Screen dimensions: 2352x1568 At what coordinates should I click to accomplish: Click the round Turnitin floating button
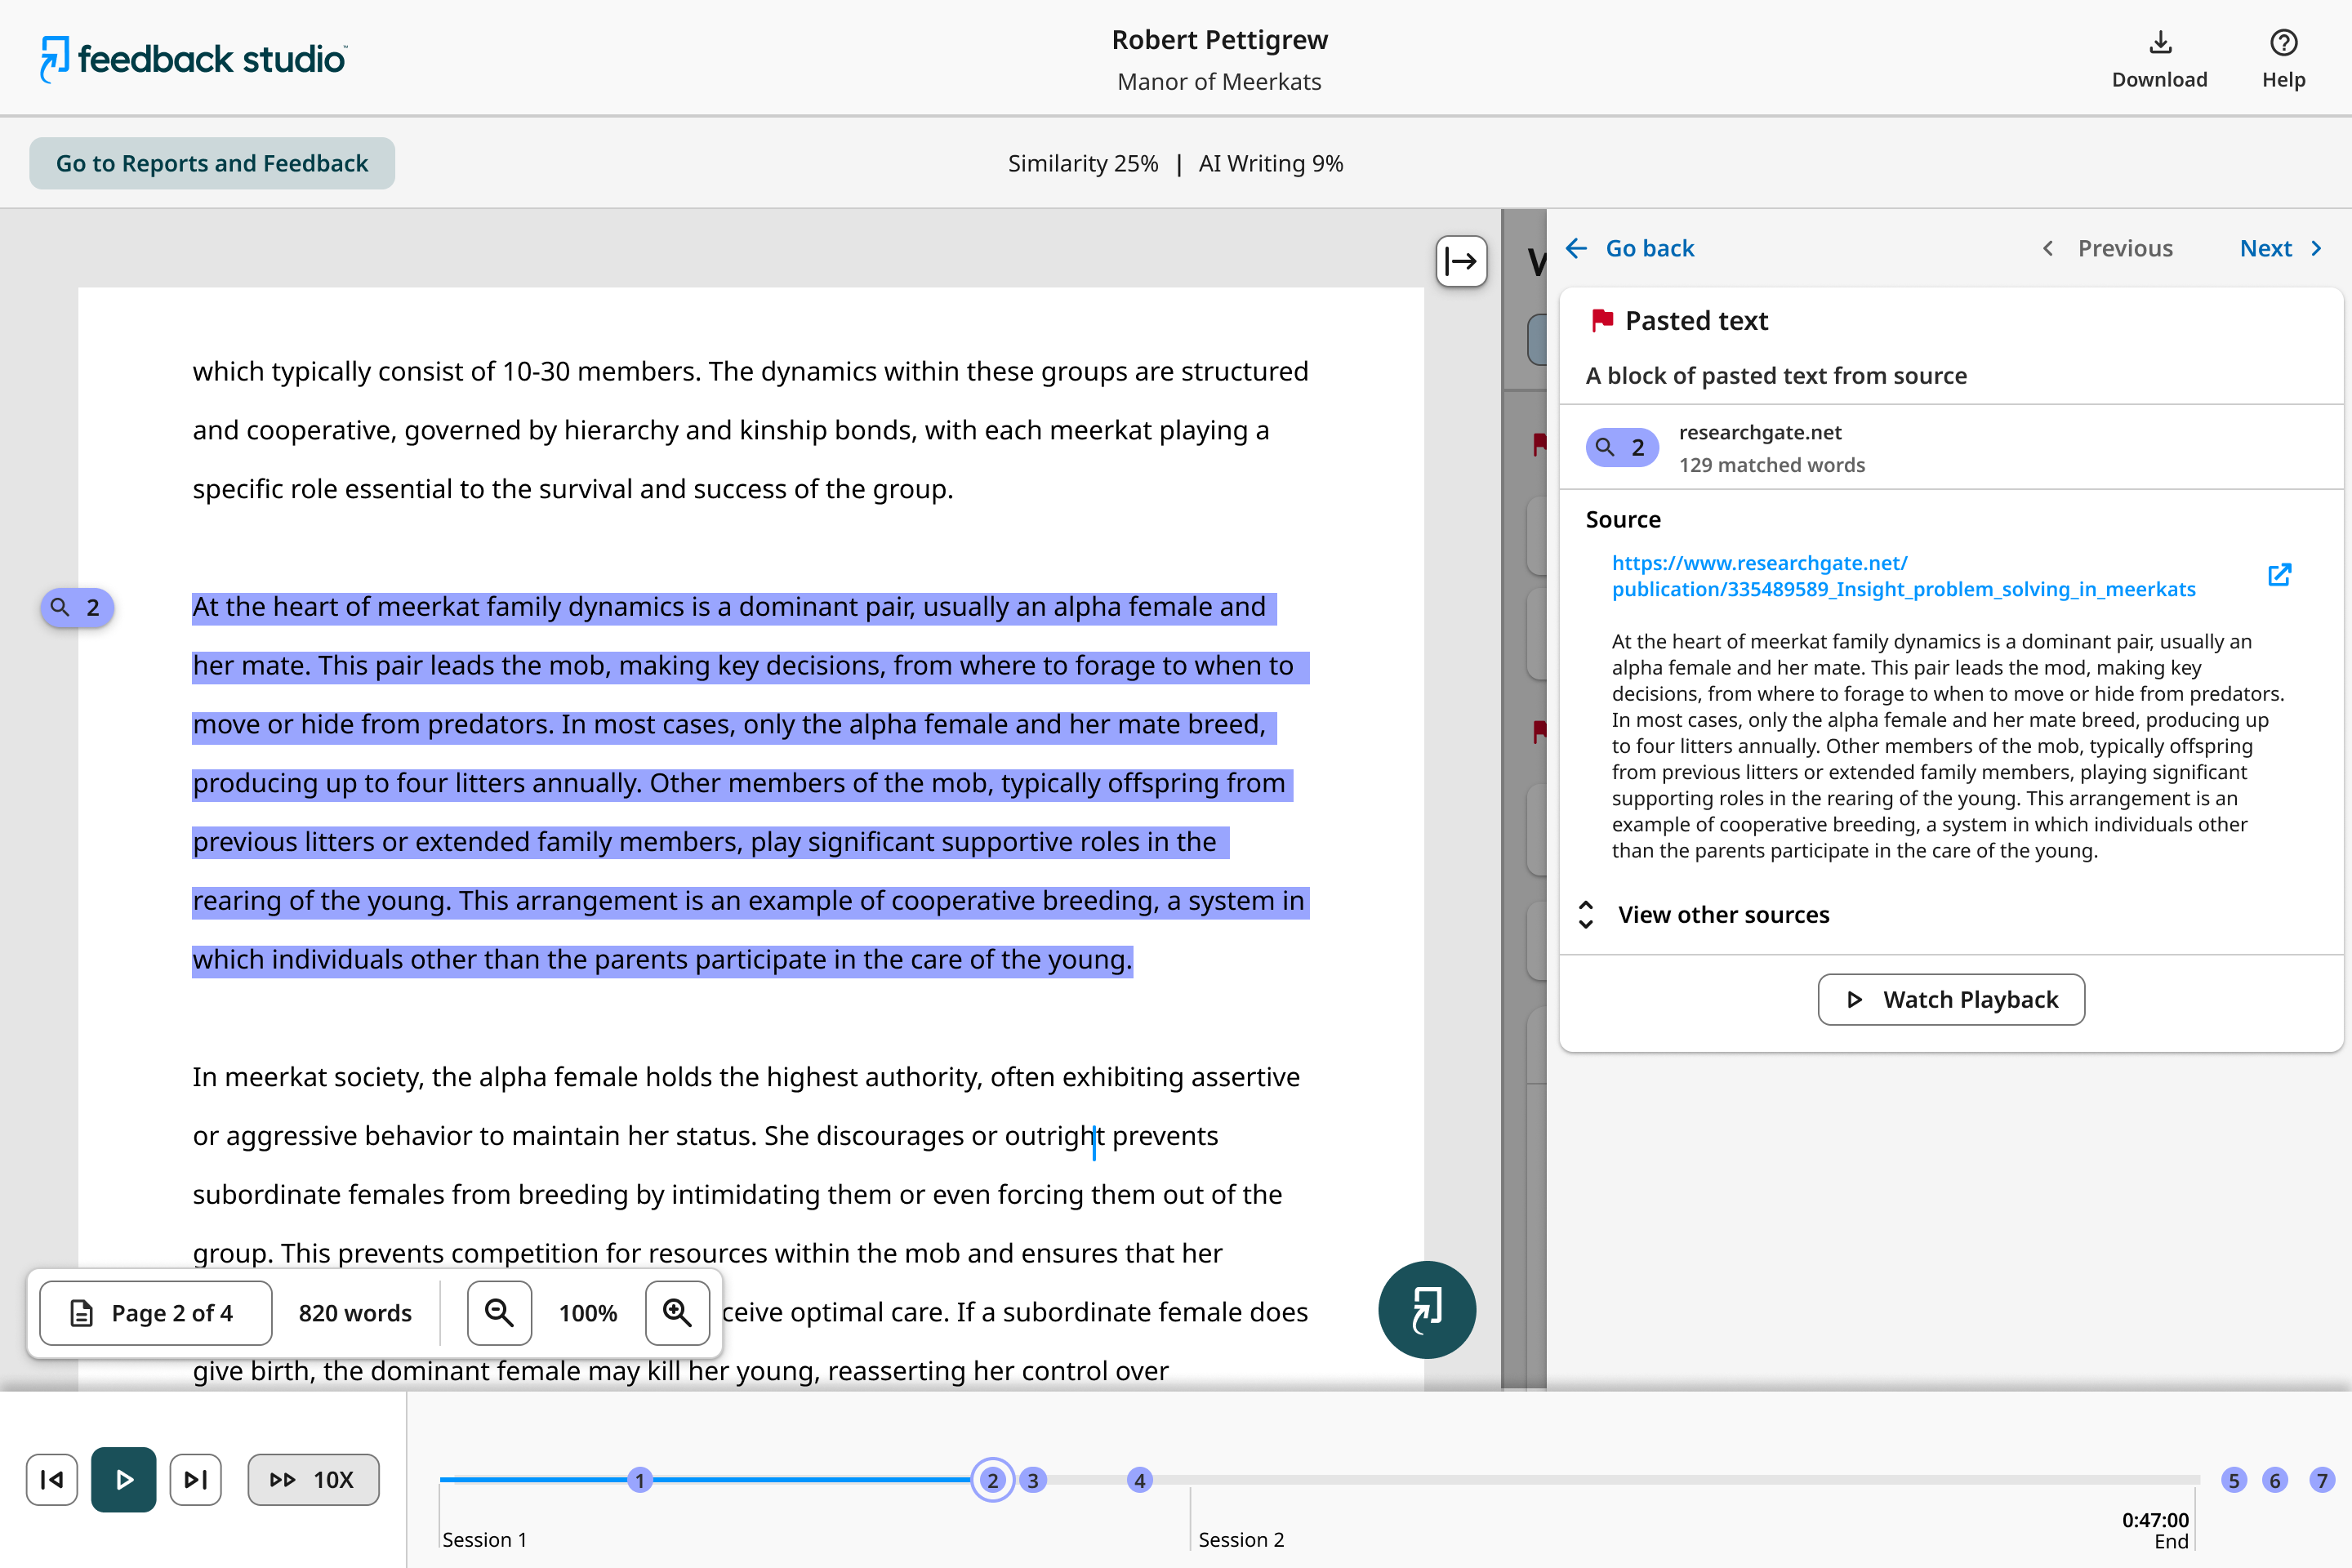click(x=1426, y=1310)
